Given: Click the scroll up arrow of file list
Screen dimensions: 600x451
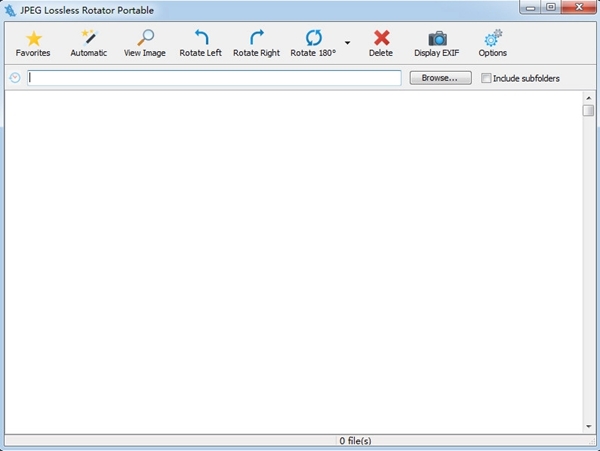Looking at the screenshot, I should click(x=589, y=98).
